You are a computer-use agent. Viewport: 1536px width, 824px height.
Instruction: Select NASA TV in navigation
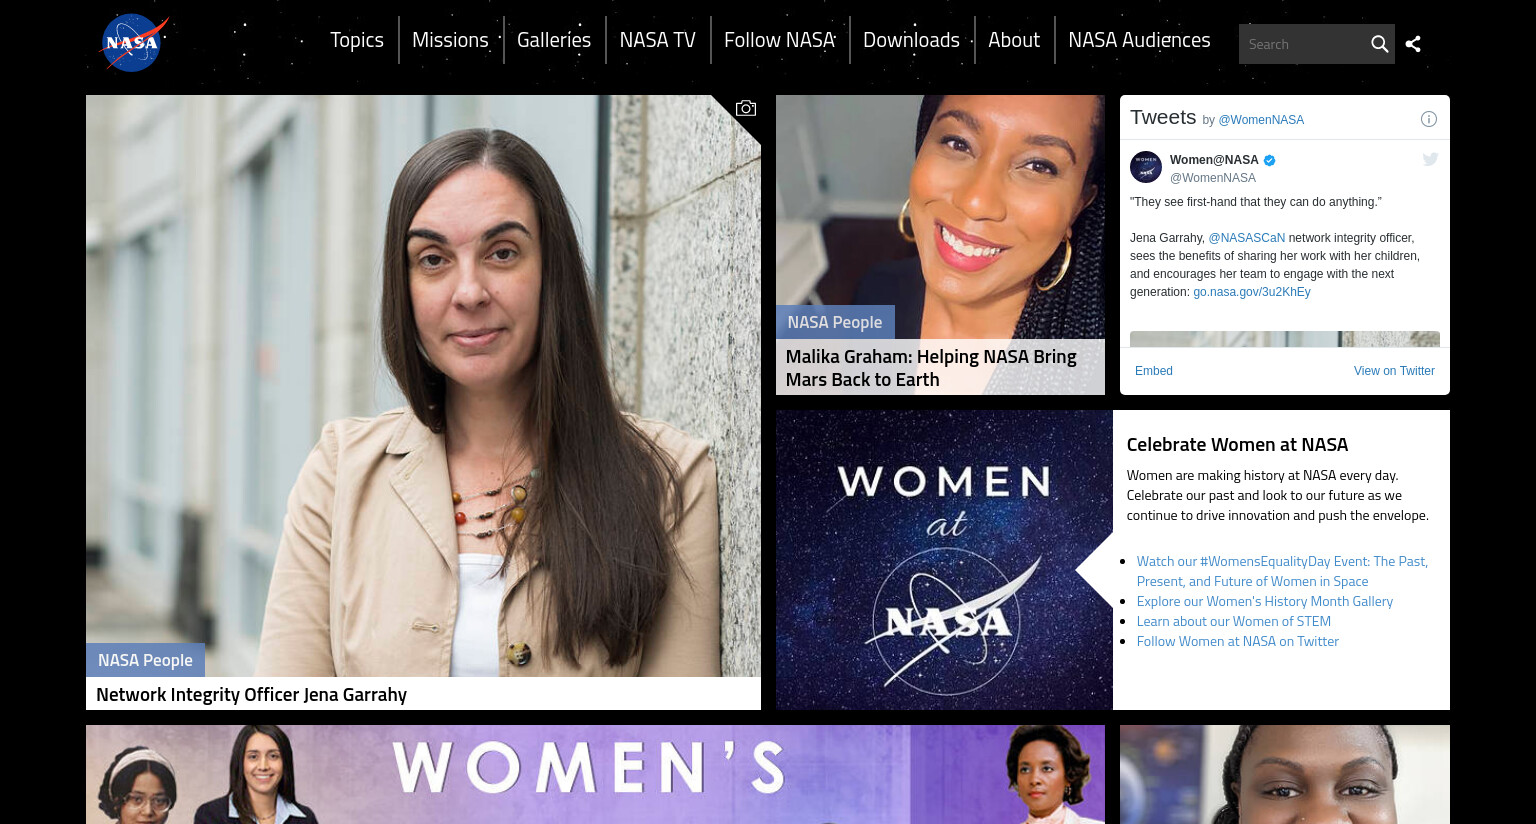pos(657,40)
